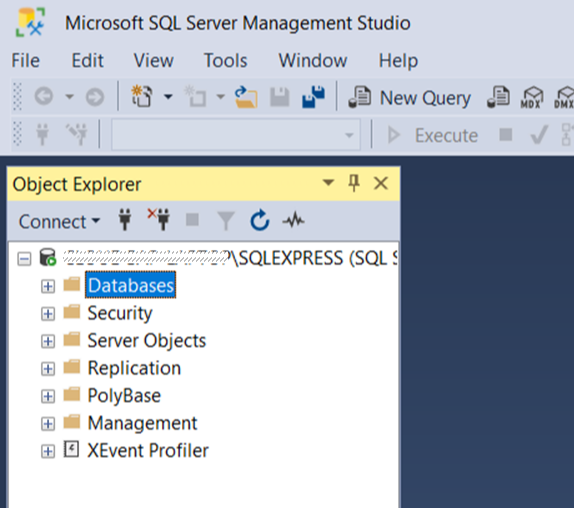The height and width of the screenshot is (508, 574).
Task: Select the Management tree item
Action: (142, 423)
